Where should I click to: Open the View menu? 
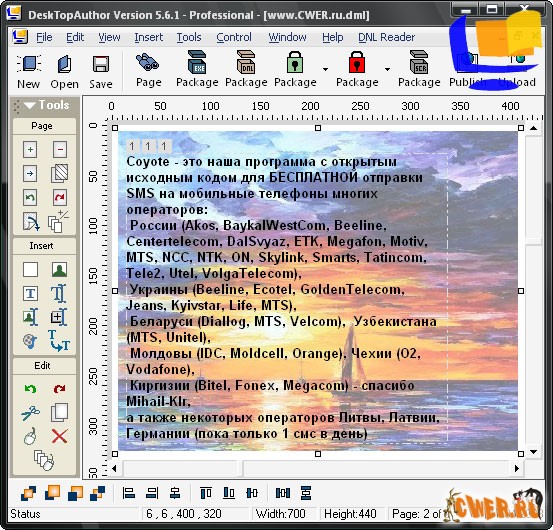[x=109, y=37]
